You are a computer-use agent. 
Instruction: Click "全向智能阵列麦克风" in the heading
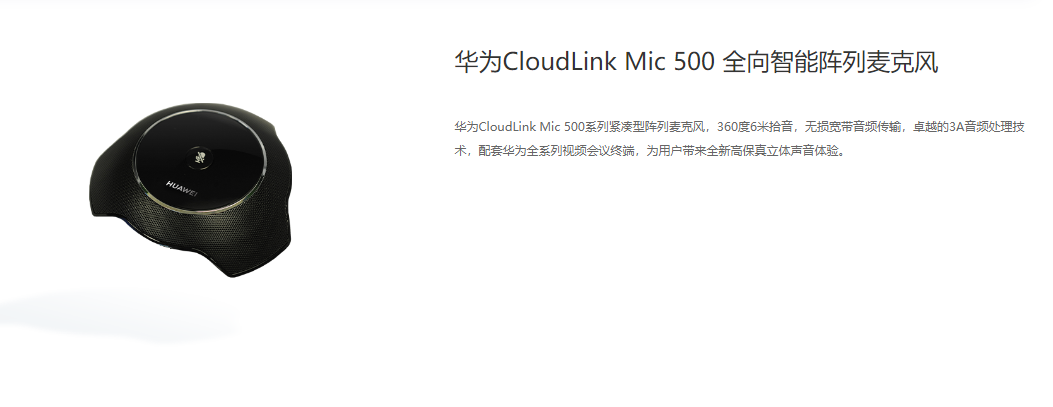(x=829, y=62)
